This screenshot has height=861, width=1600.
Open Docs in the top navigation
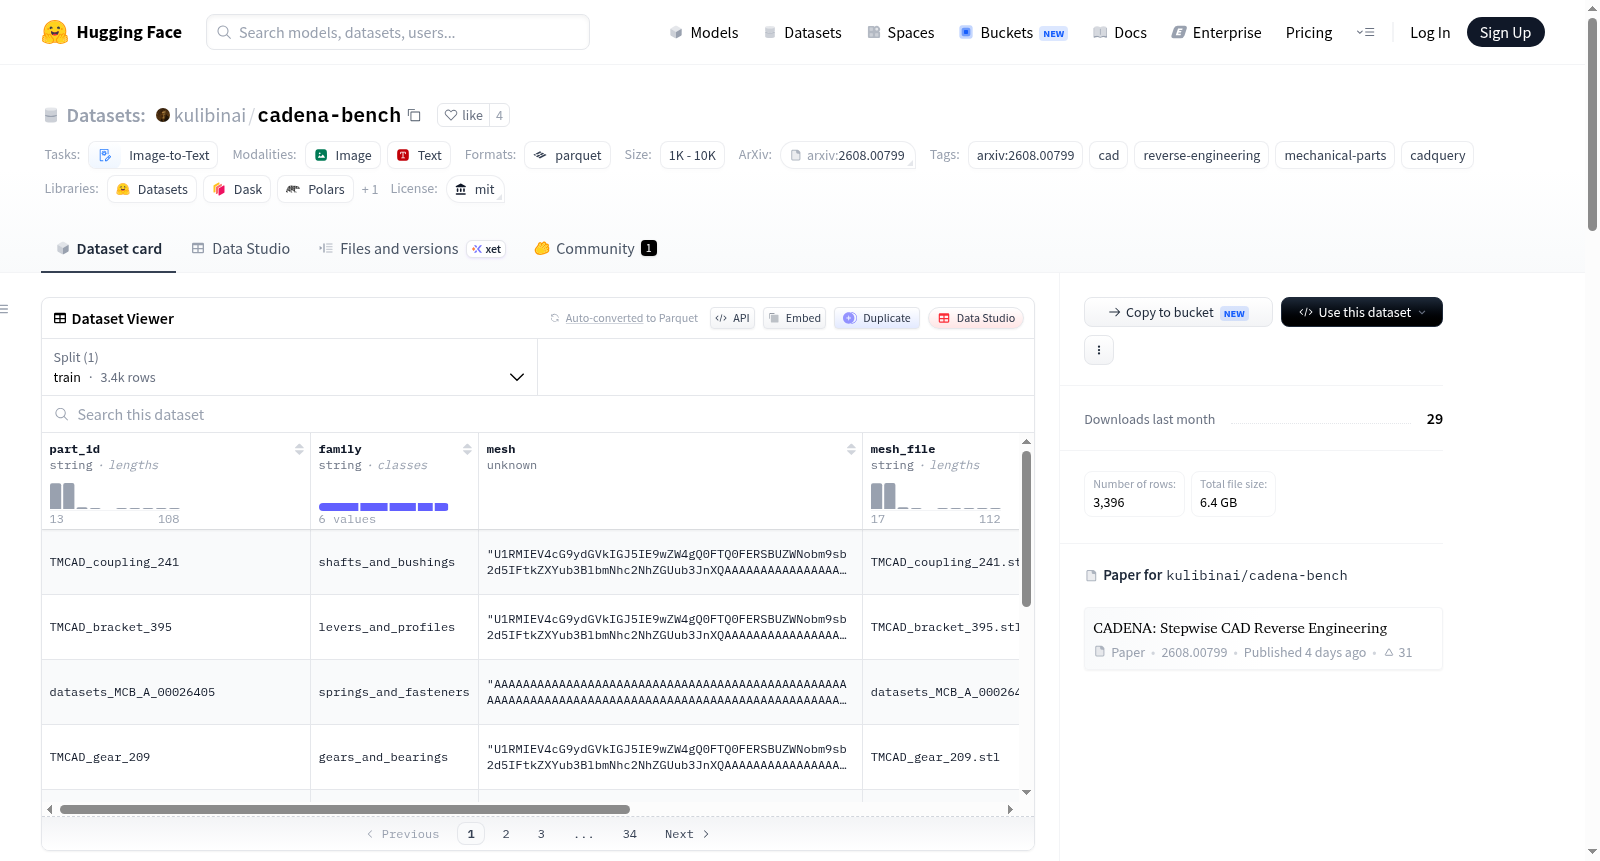(x=1119, y=32)
